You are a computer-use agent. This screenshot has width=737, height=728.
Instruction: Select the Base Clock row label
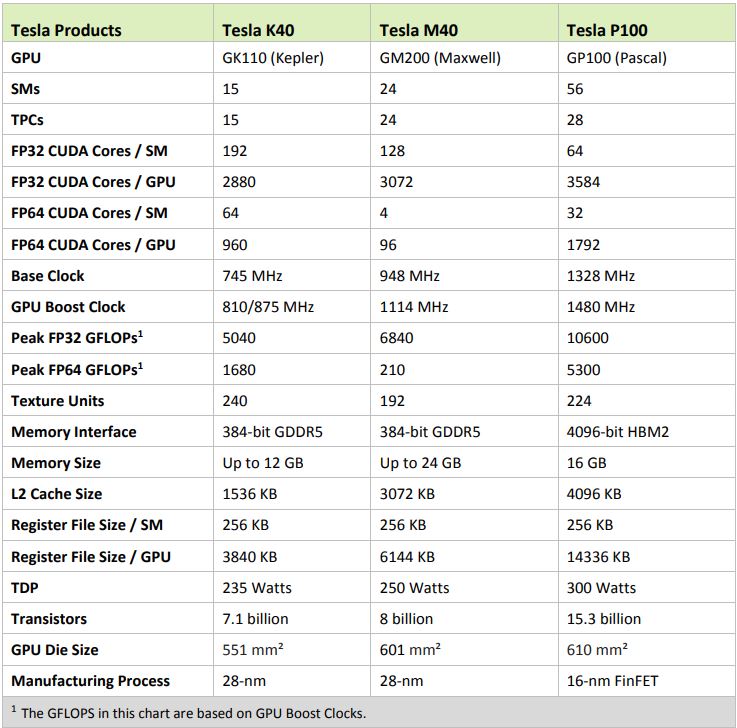coord(48,276)
